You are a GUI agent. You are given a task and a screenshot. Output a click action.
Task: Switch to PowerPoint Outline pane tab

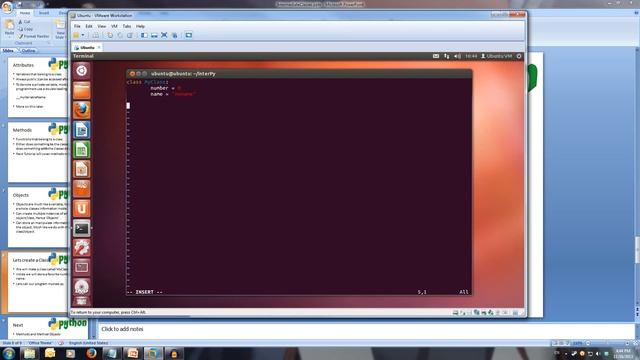coord(28,51)
